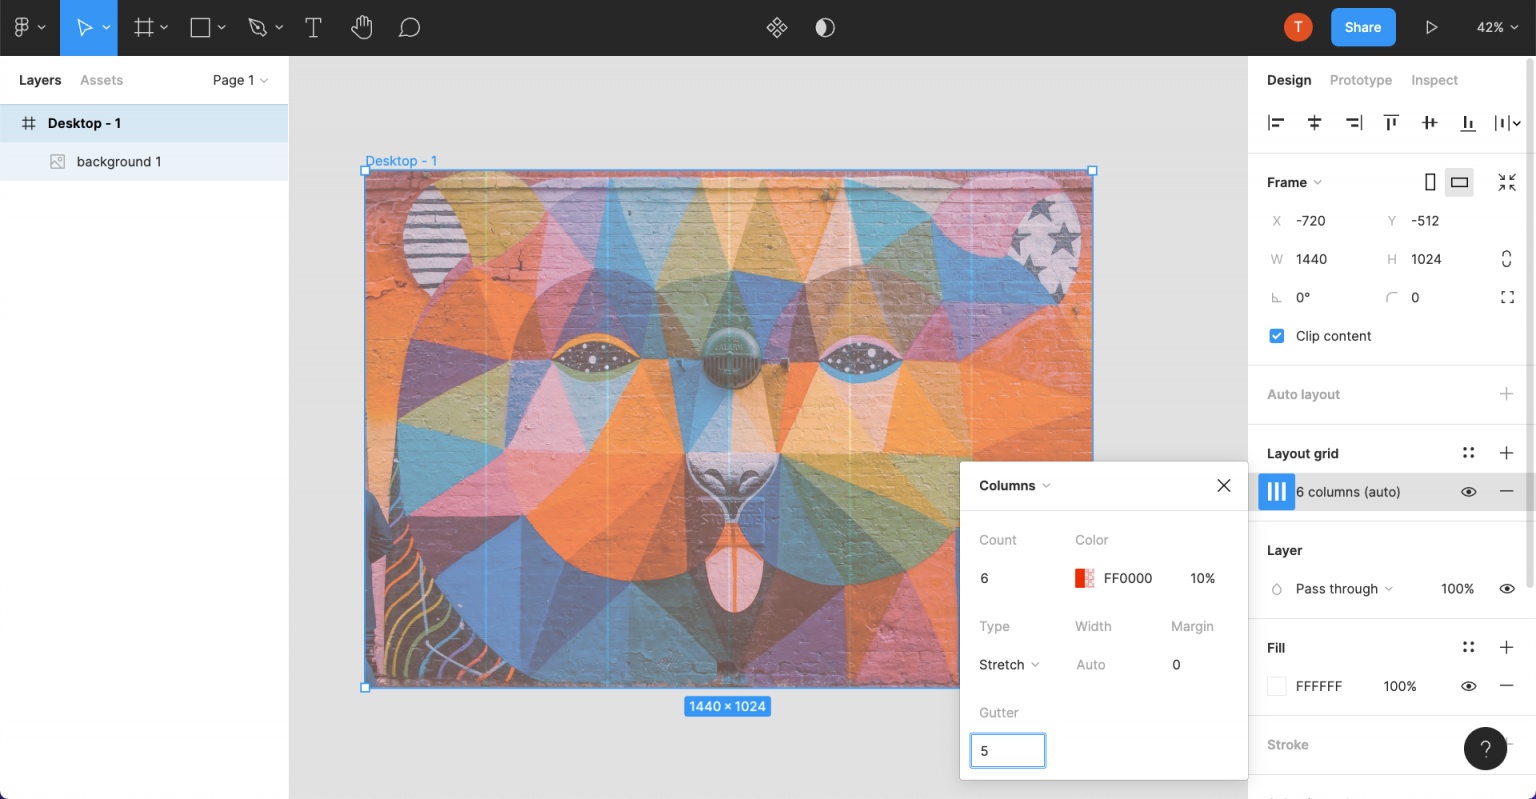
Task: Expand the Stretch type dropdown
Action: [1008, 665]
